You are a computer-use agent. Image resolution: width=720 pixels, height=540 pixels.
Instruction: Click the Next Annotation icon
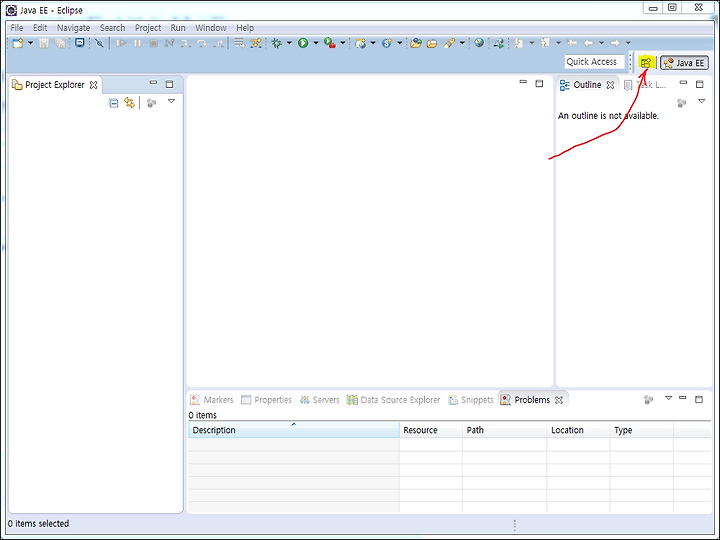pos(519,43)
